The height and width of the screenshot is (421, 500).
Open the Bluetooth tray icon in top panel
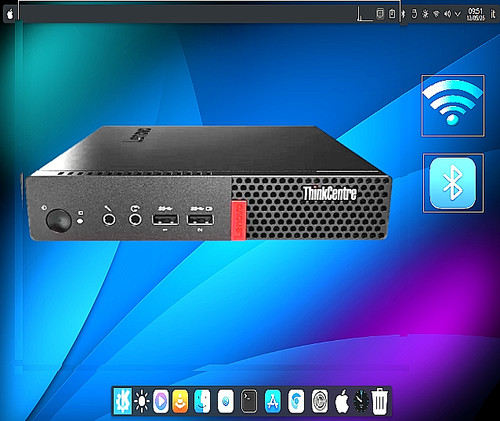coord(403,14)
